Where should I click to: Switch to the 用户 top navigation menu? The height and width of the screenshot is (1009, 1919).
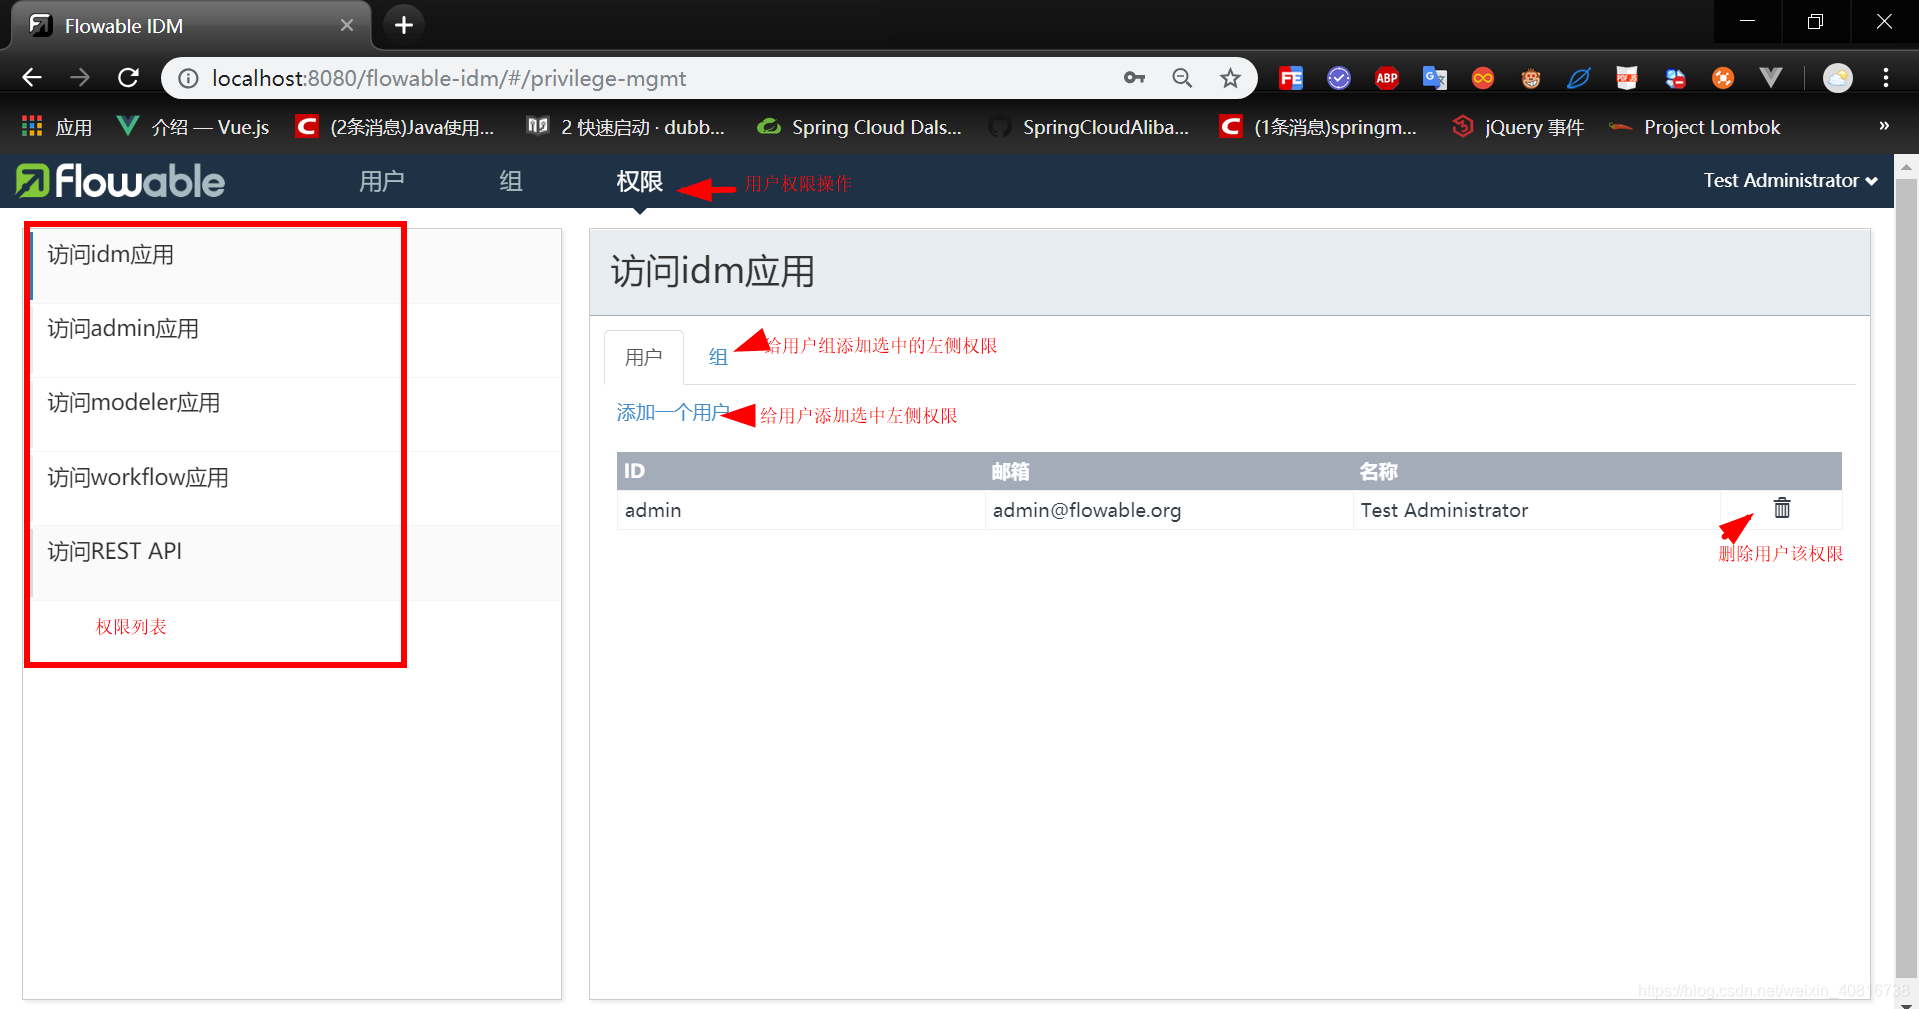coord(382,181)
